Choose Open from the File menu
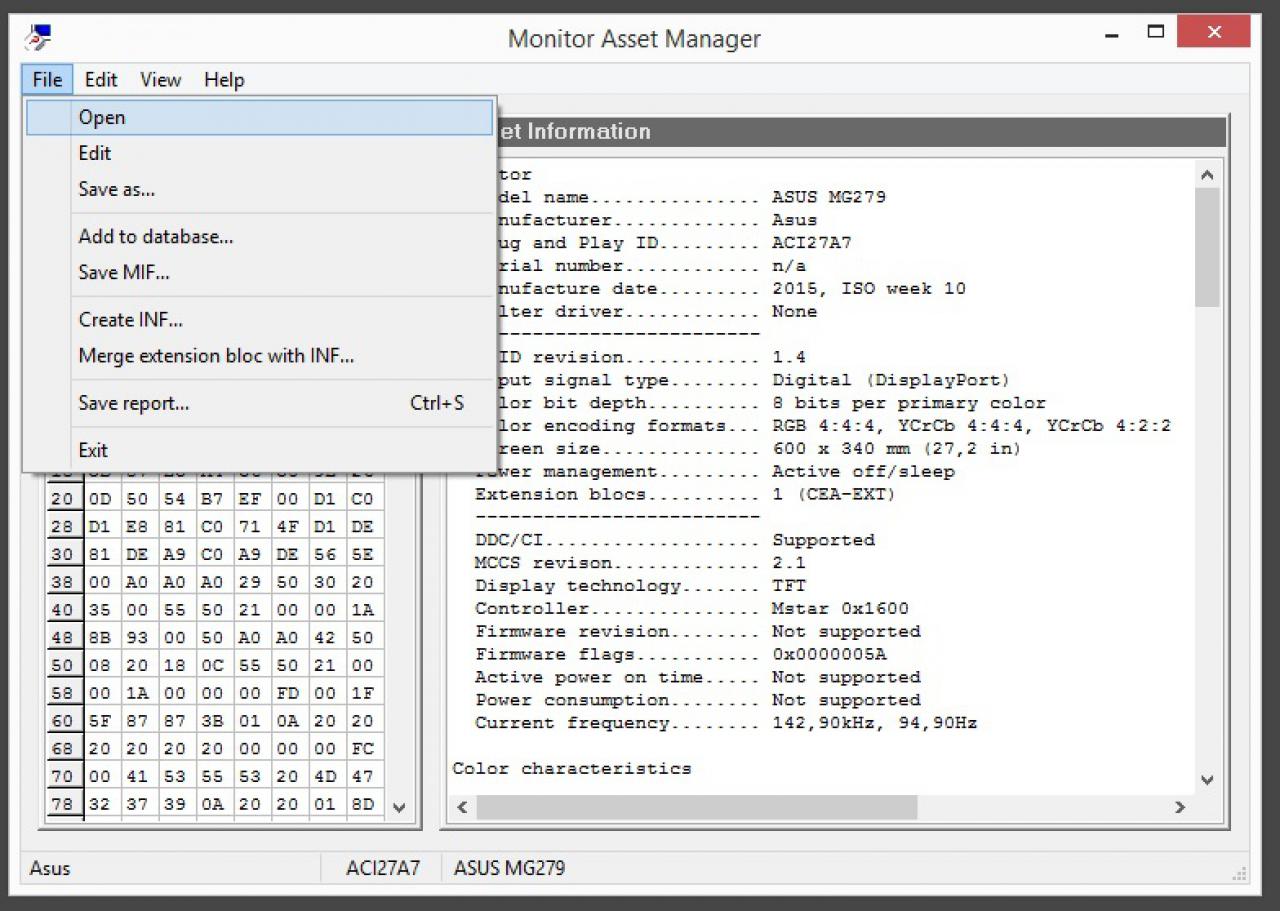Image resolution: width=1280 pixels, height=911 pixels. (x=260, y=117)
